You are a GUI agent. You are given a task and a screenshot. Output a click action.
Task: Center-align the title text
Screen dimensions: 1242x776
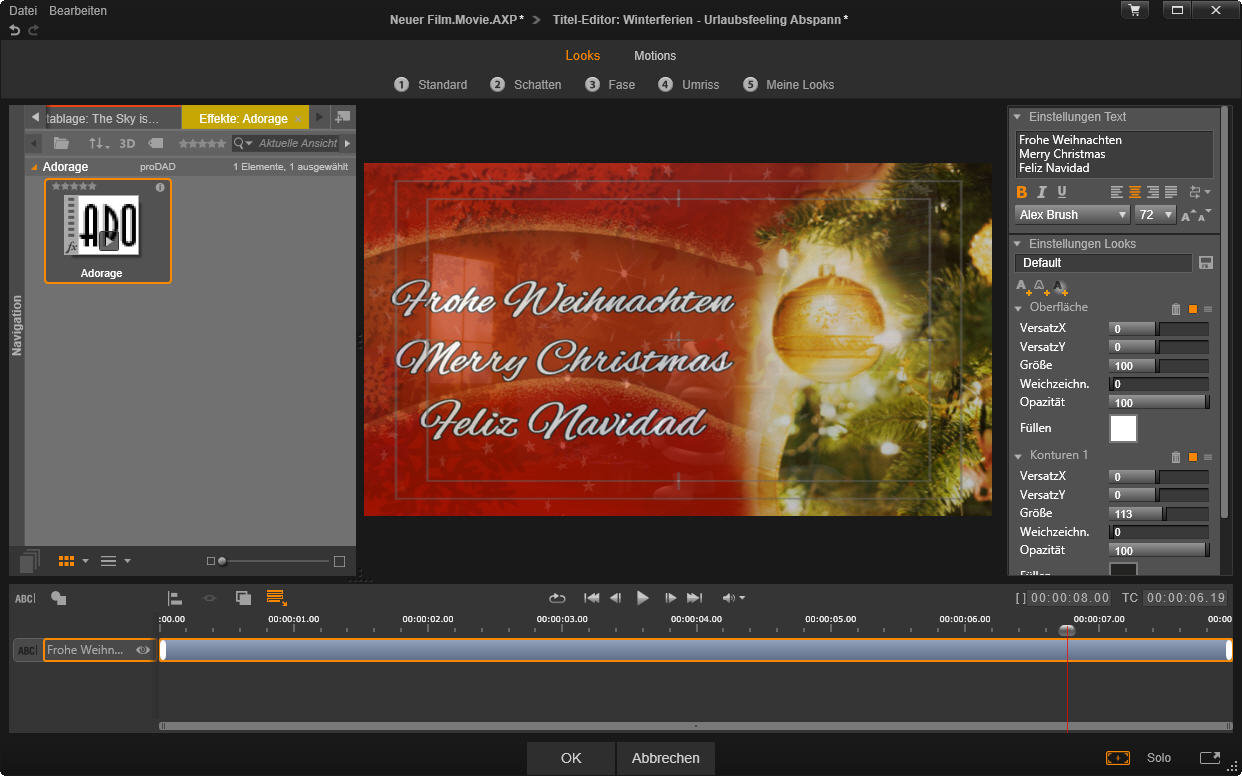[1135, 192]
